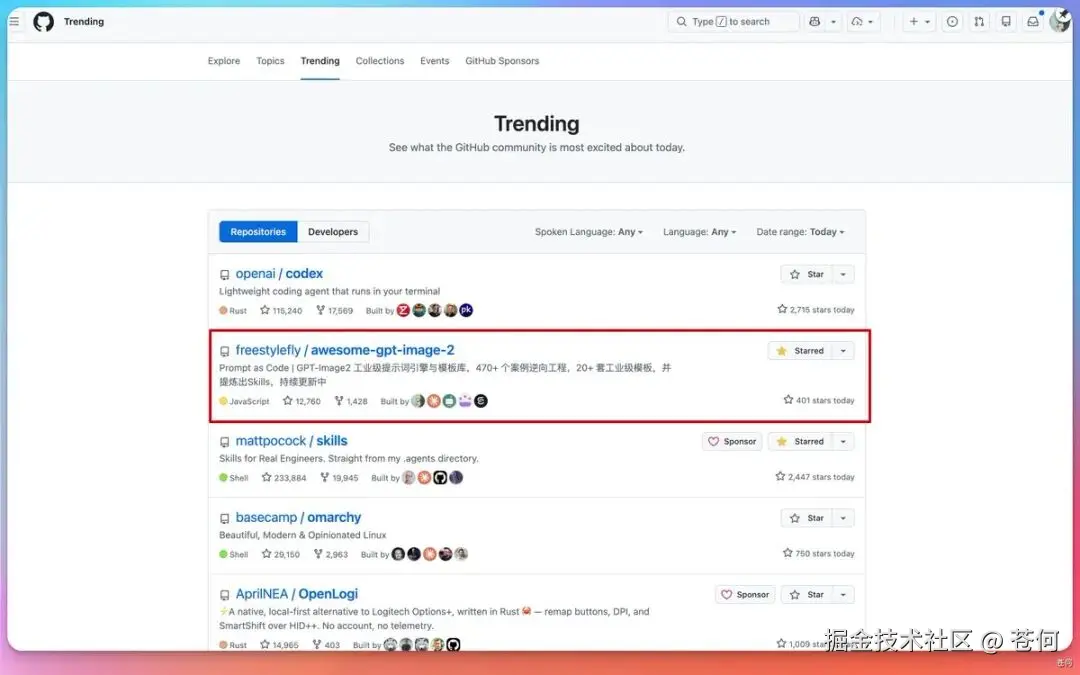Viewport: 1080px width, 675px height.
Task: Go to the Explore tab
Action: 224,61
